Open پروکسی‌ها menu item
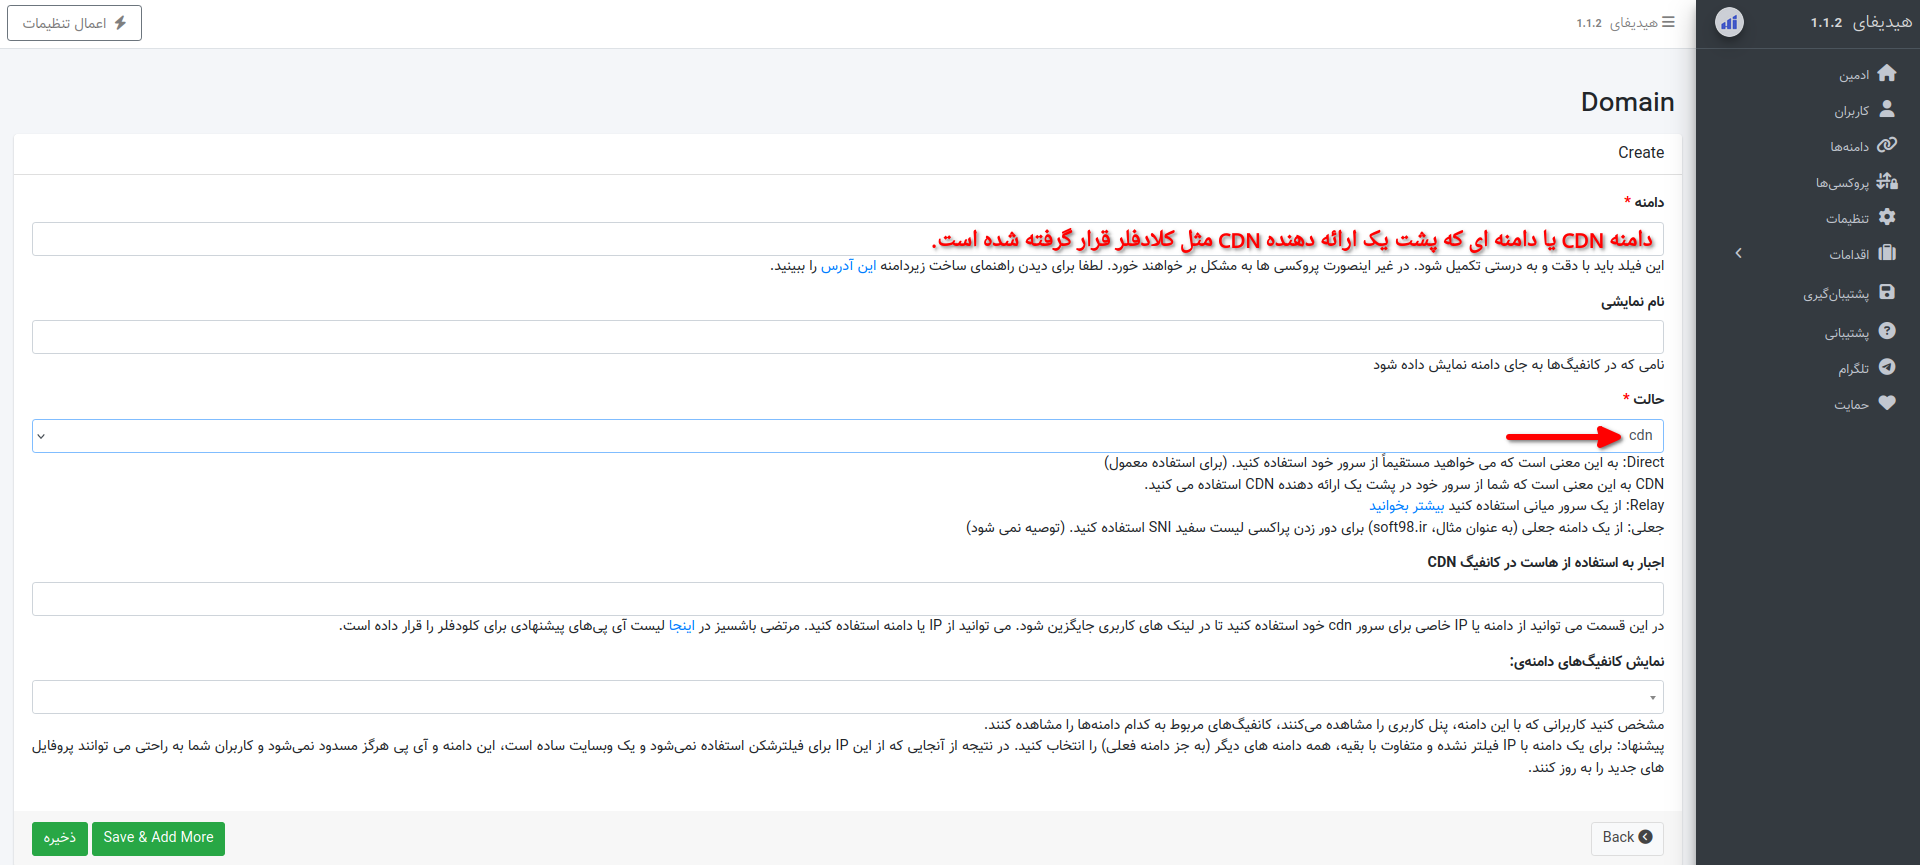 point(1842,183)
